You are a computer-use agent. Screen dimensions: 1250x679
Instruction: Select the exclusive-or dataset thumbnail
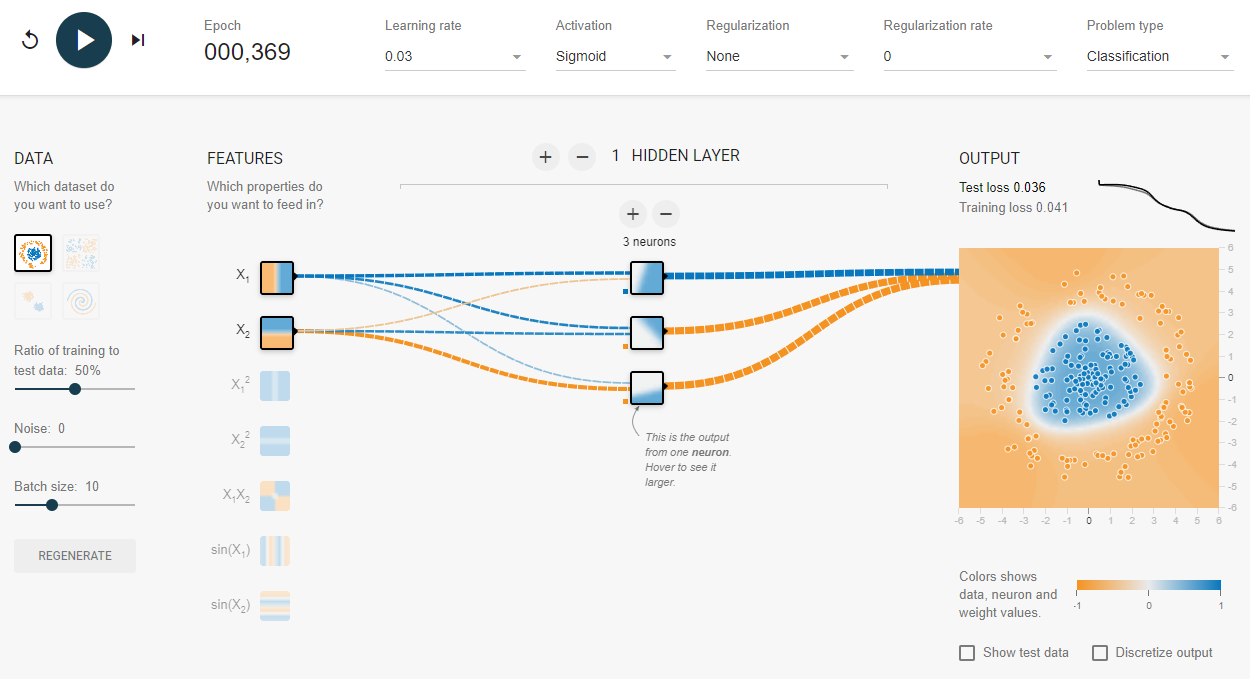tap(81, 253)
